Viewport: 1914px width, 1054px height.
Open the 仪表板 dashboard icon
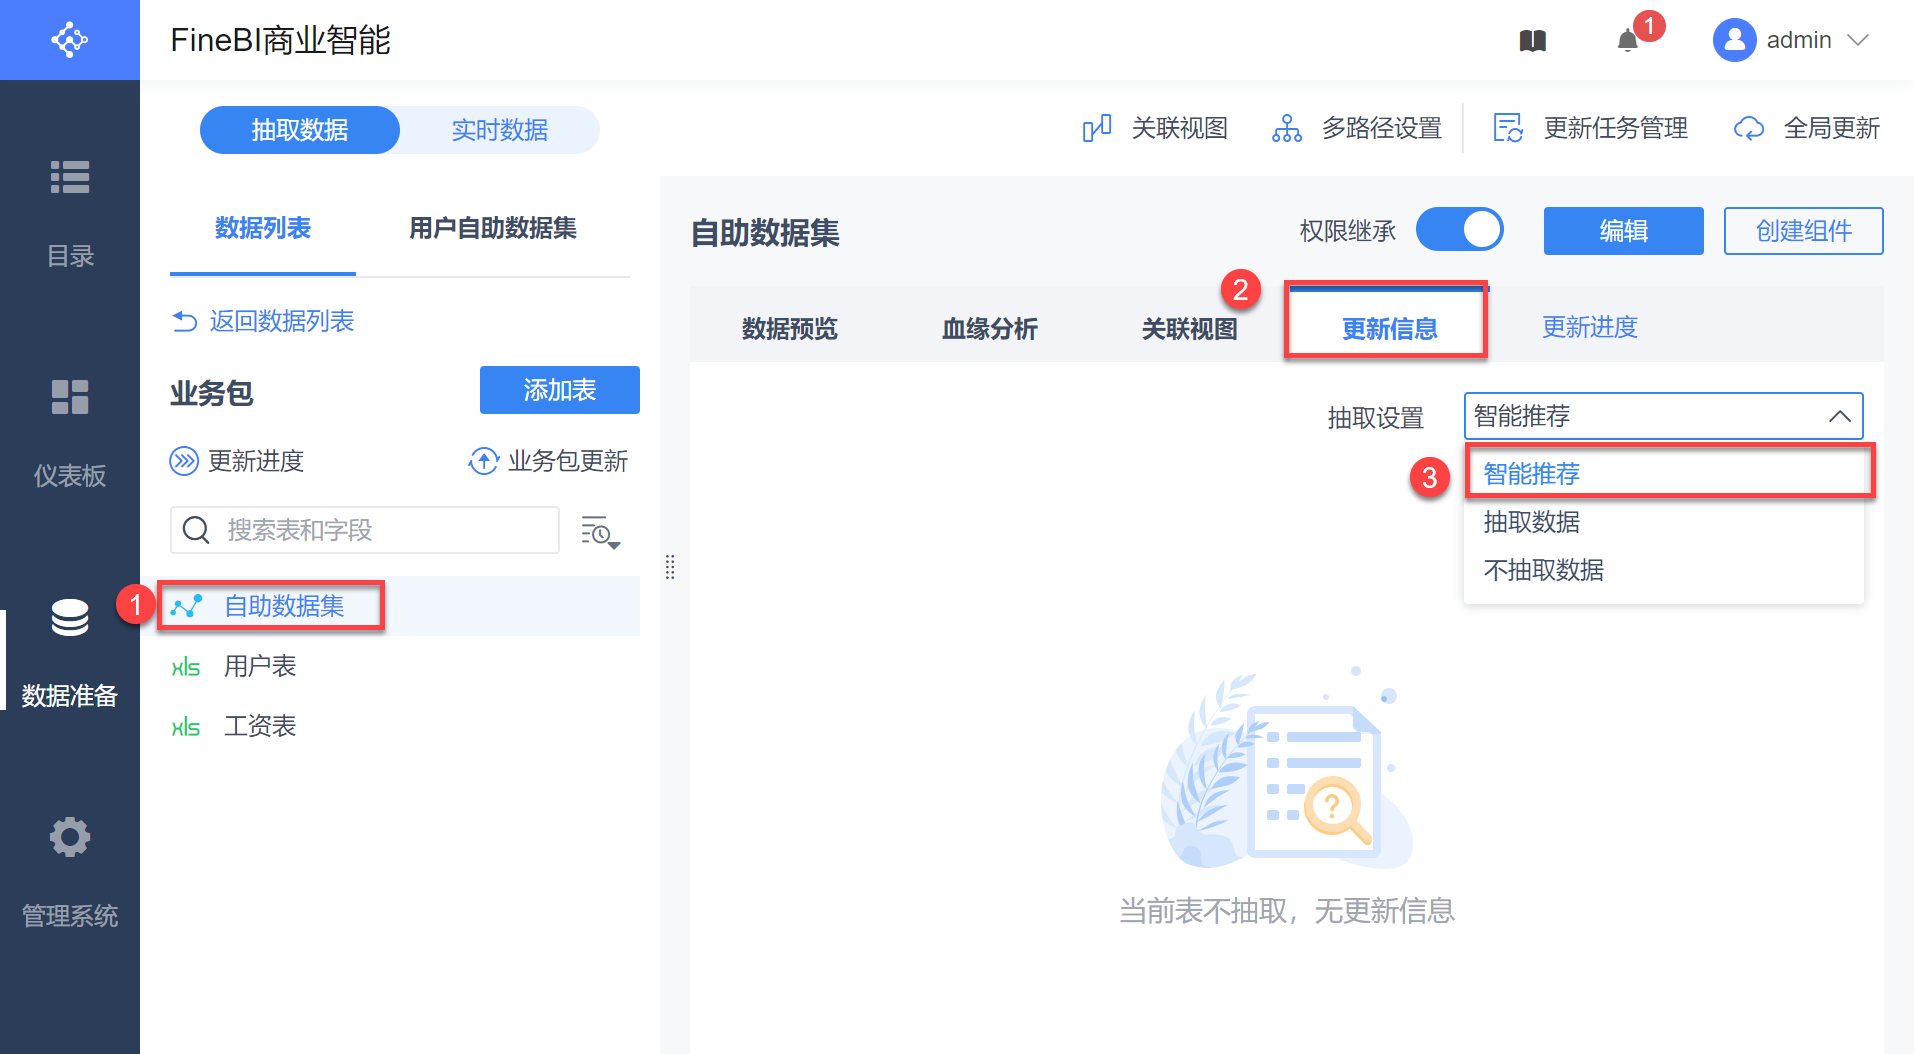click(70, 397)
